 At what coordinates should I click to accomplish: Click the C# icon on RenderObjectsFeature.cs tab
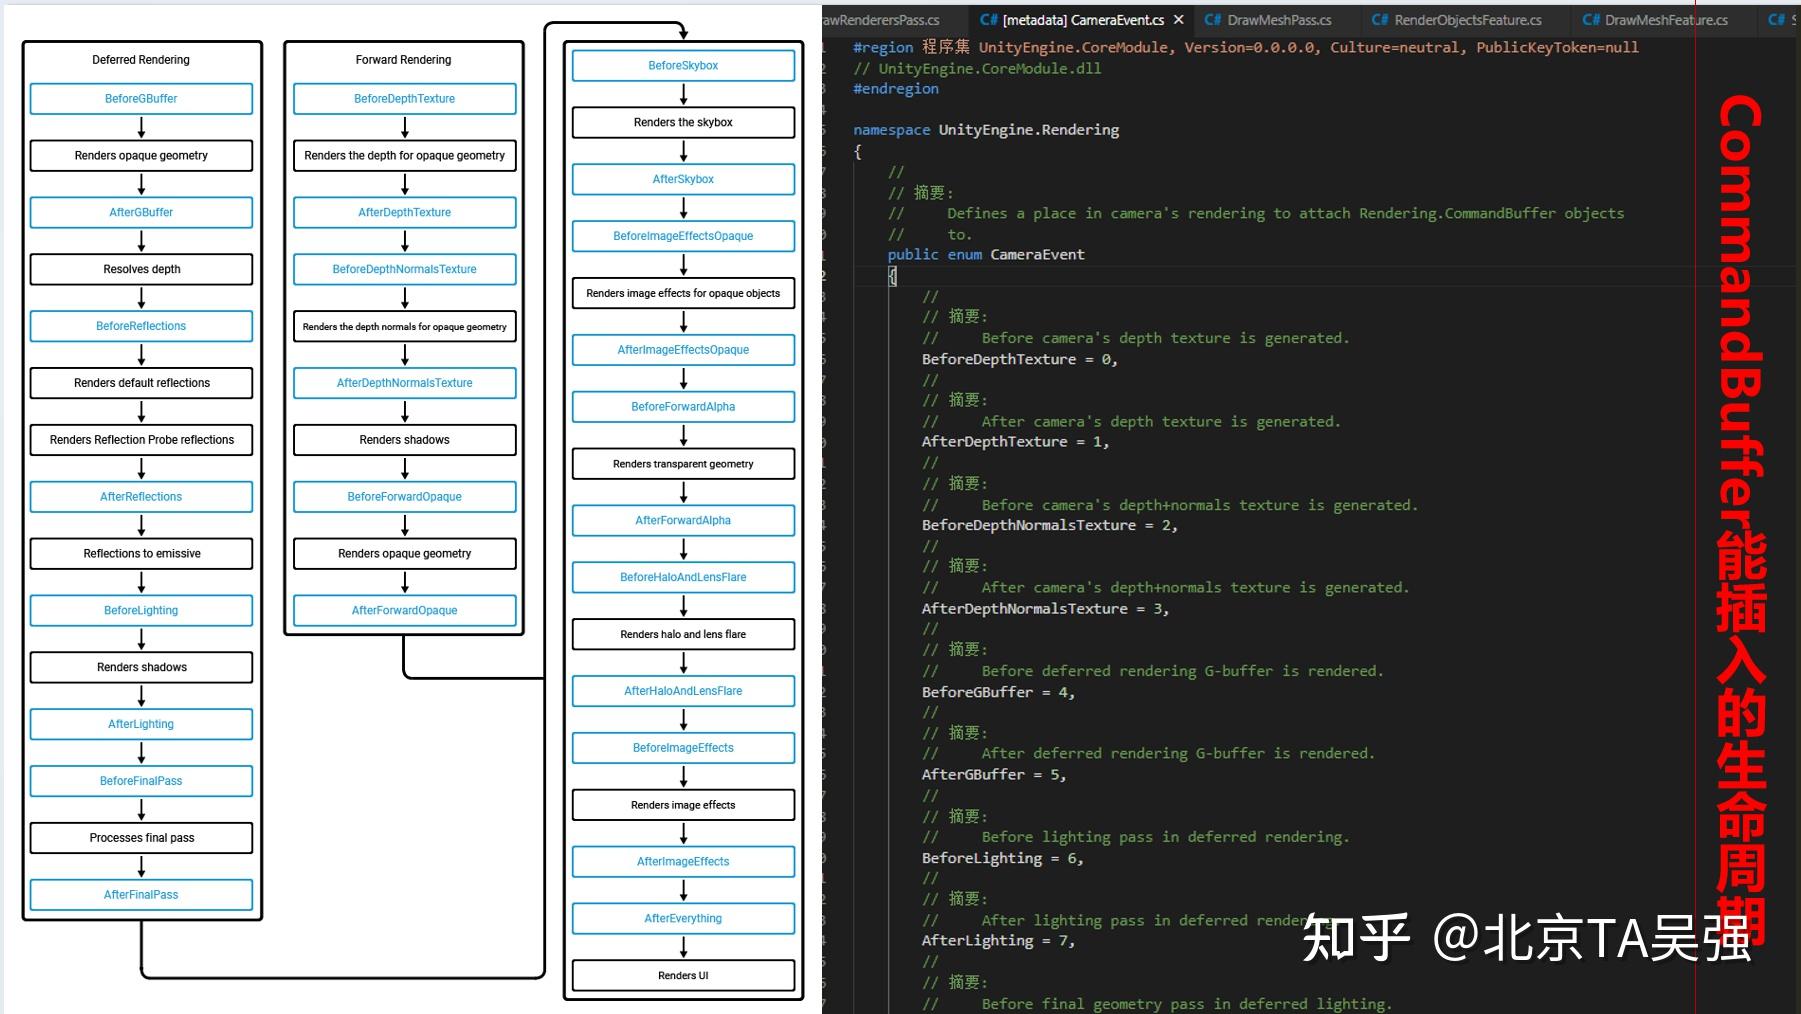pos(1379,19)
